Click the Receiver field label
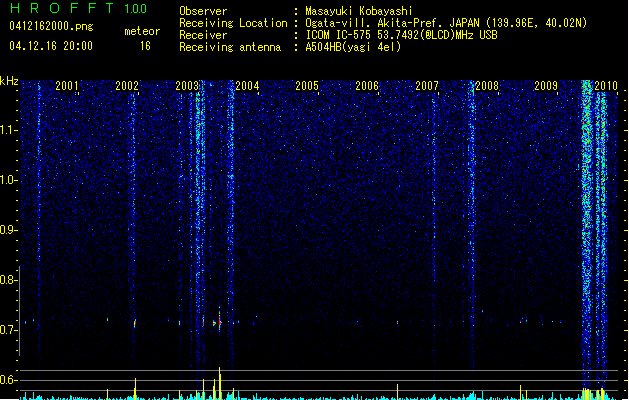Viewport: 629px width, 400px height. click(x=203, y=35)
